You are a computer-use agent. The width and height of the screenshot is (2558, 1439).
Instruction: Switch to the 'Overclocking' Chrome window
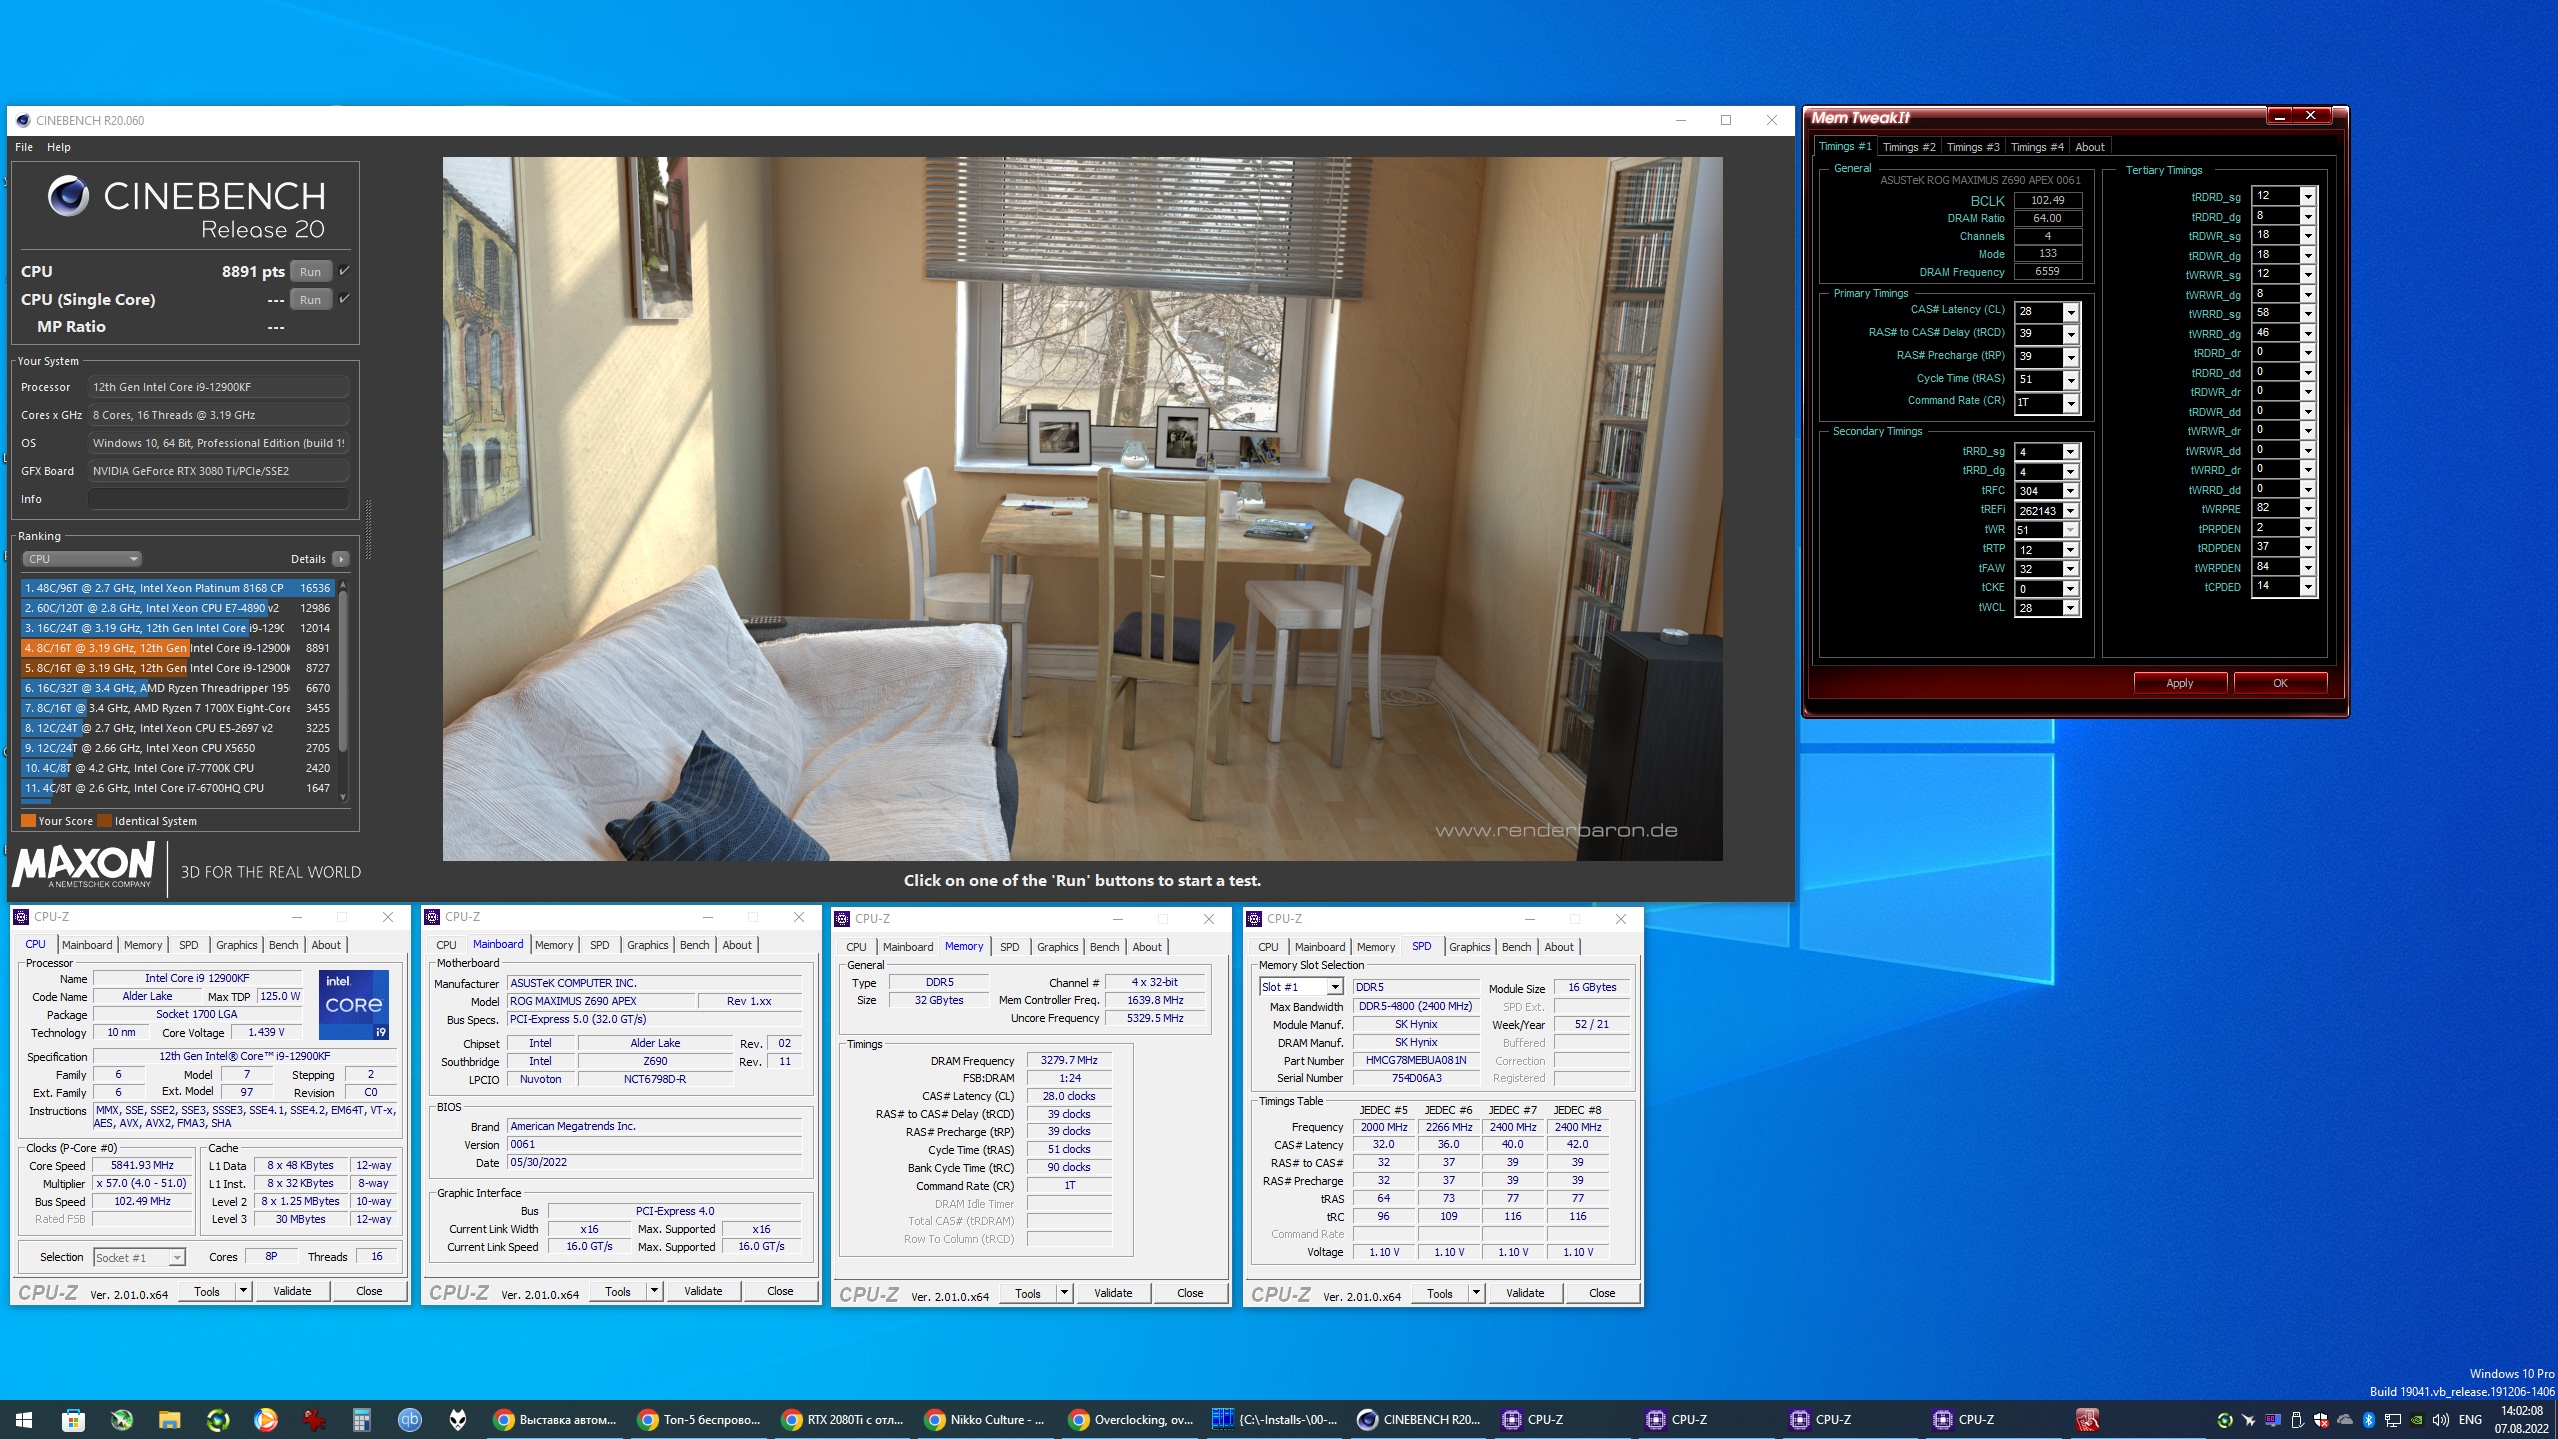point(1131,1419)
